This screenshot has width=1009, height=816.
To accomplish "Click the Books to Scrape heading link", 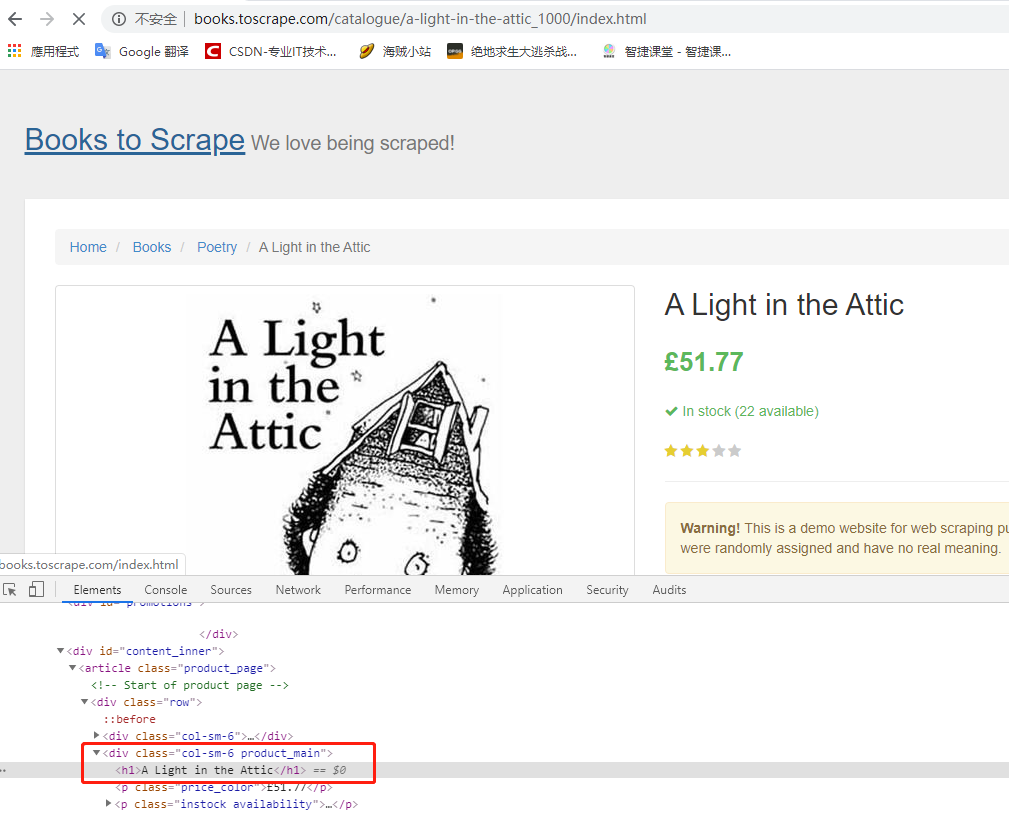I will coord(134,139).
